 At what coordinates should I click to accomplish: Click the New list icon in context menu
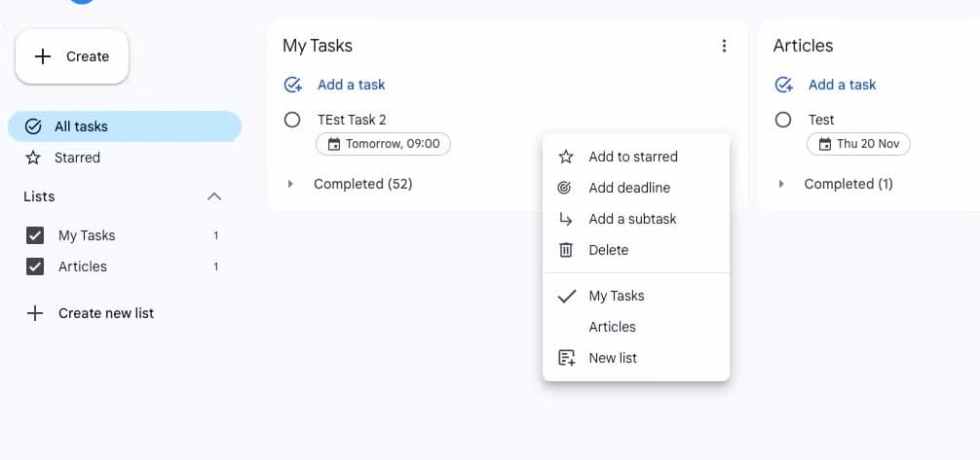coord(566,358)
